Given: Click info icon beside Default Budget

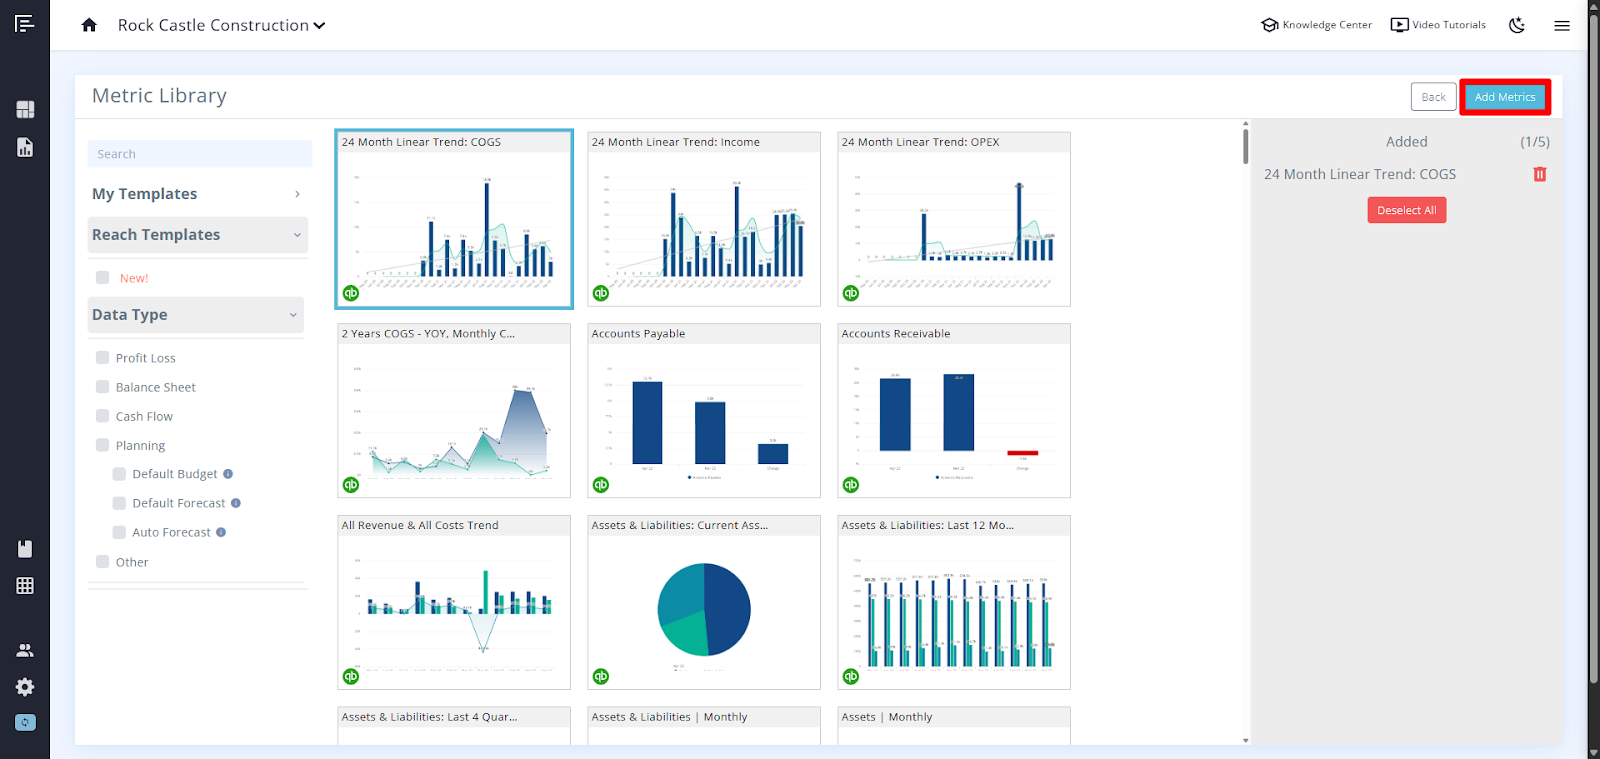Looking at the screenshot, I should [228, 474].
